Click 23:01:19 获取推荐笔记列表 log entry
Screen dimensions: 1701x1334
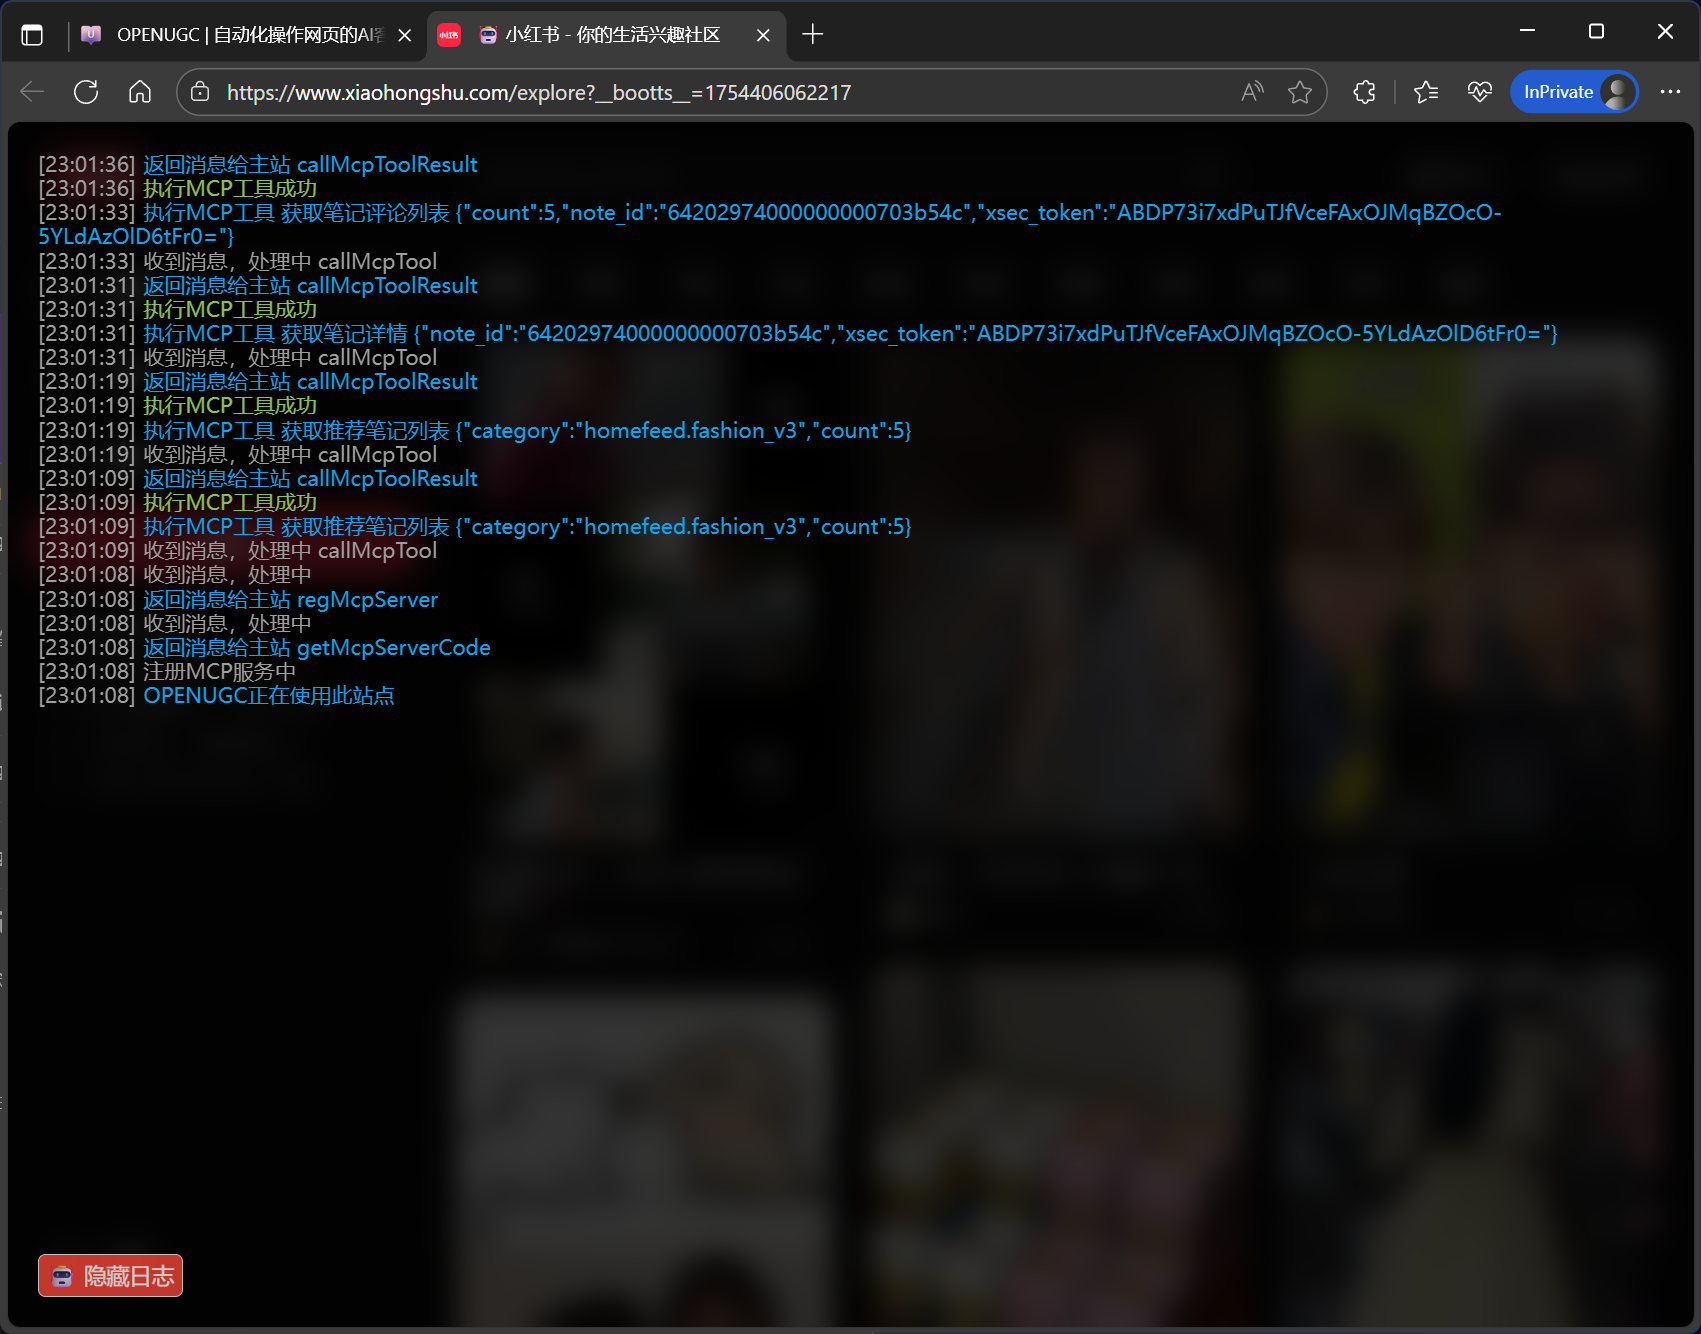click(x=475, y=431)
